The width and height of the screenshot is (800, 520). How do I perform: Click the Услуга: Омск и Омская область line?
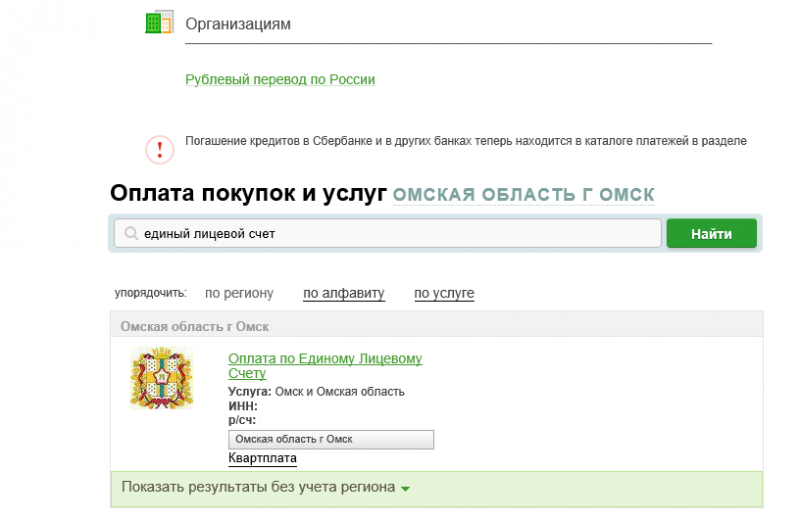click(316, 392)
